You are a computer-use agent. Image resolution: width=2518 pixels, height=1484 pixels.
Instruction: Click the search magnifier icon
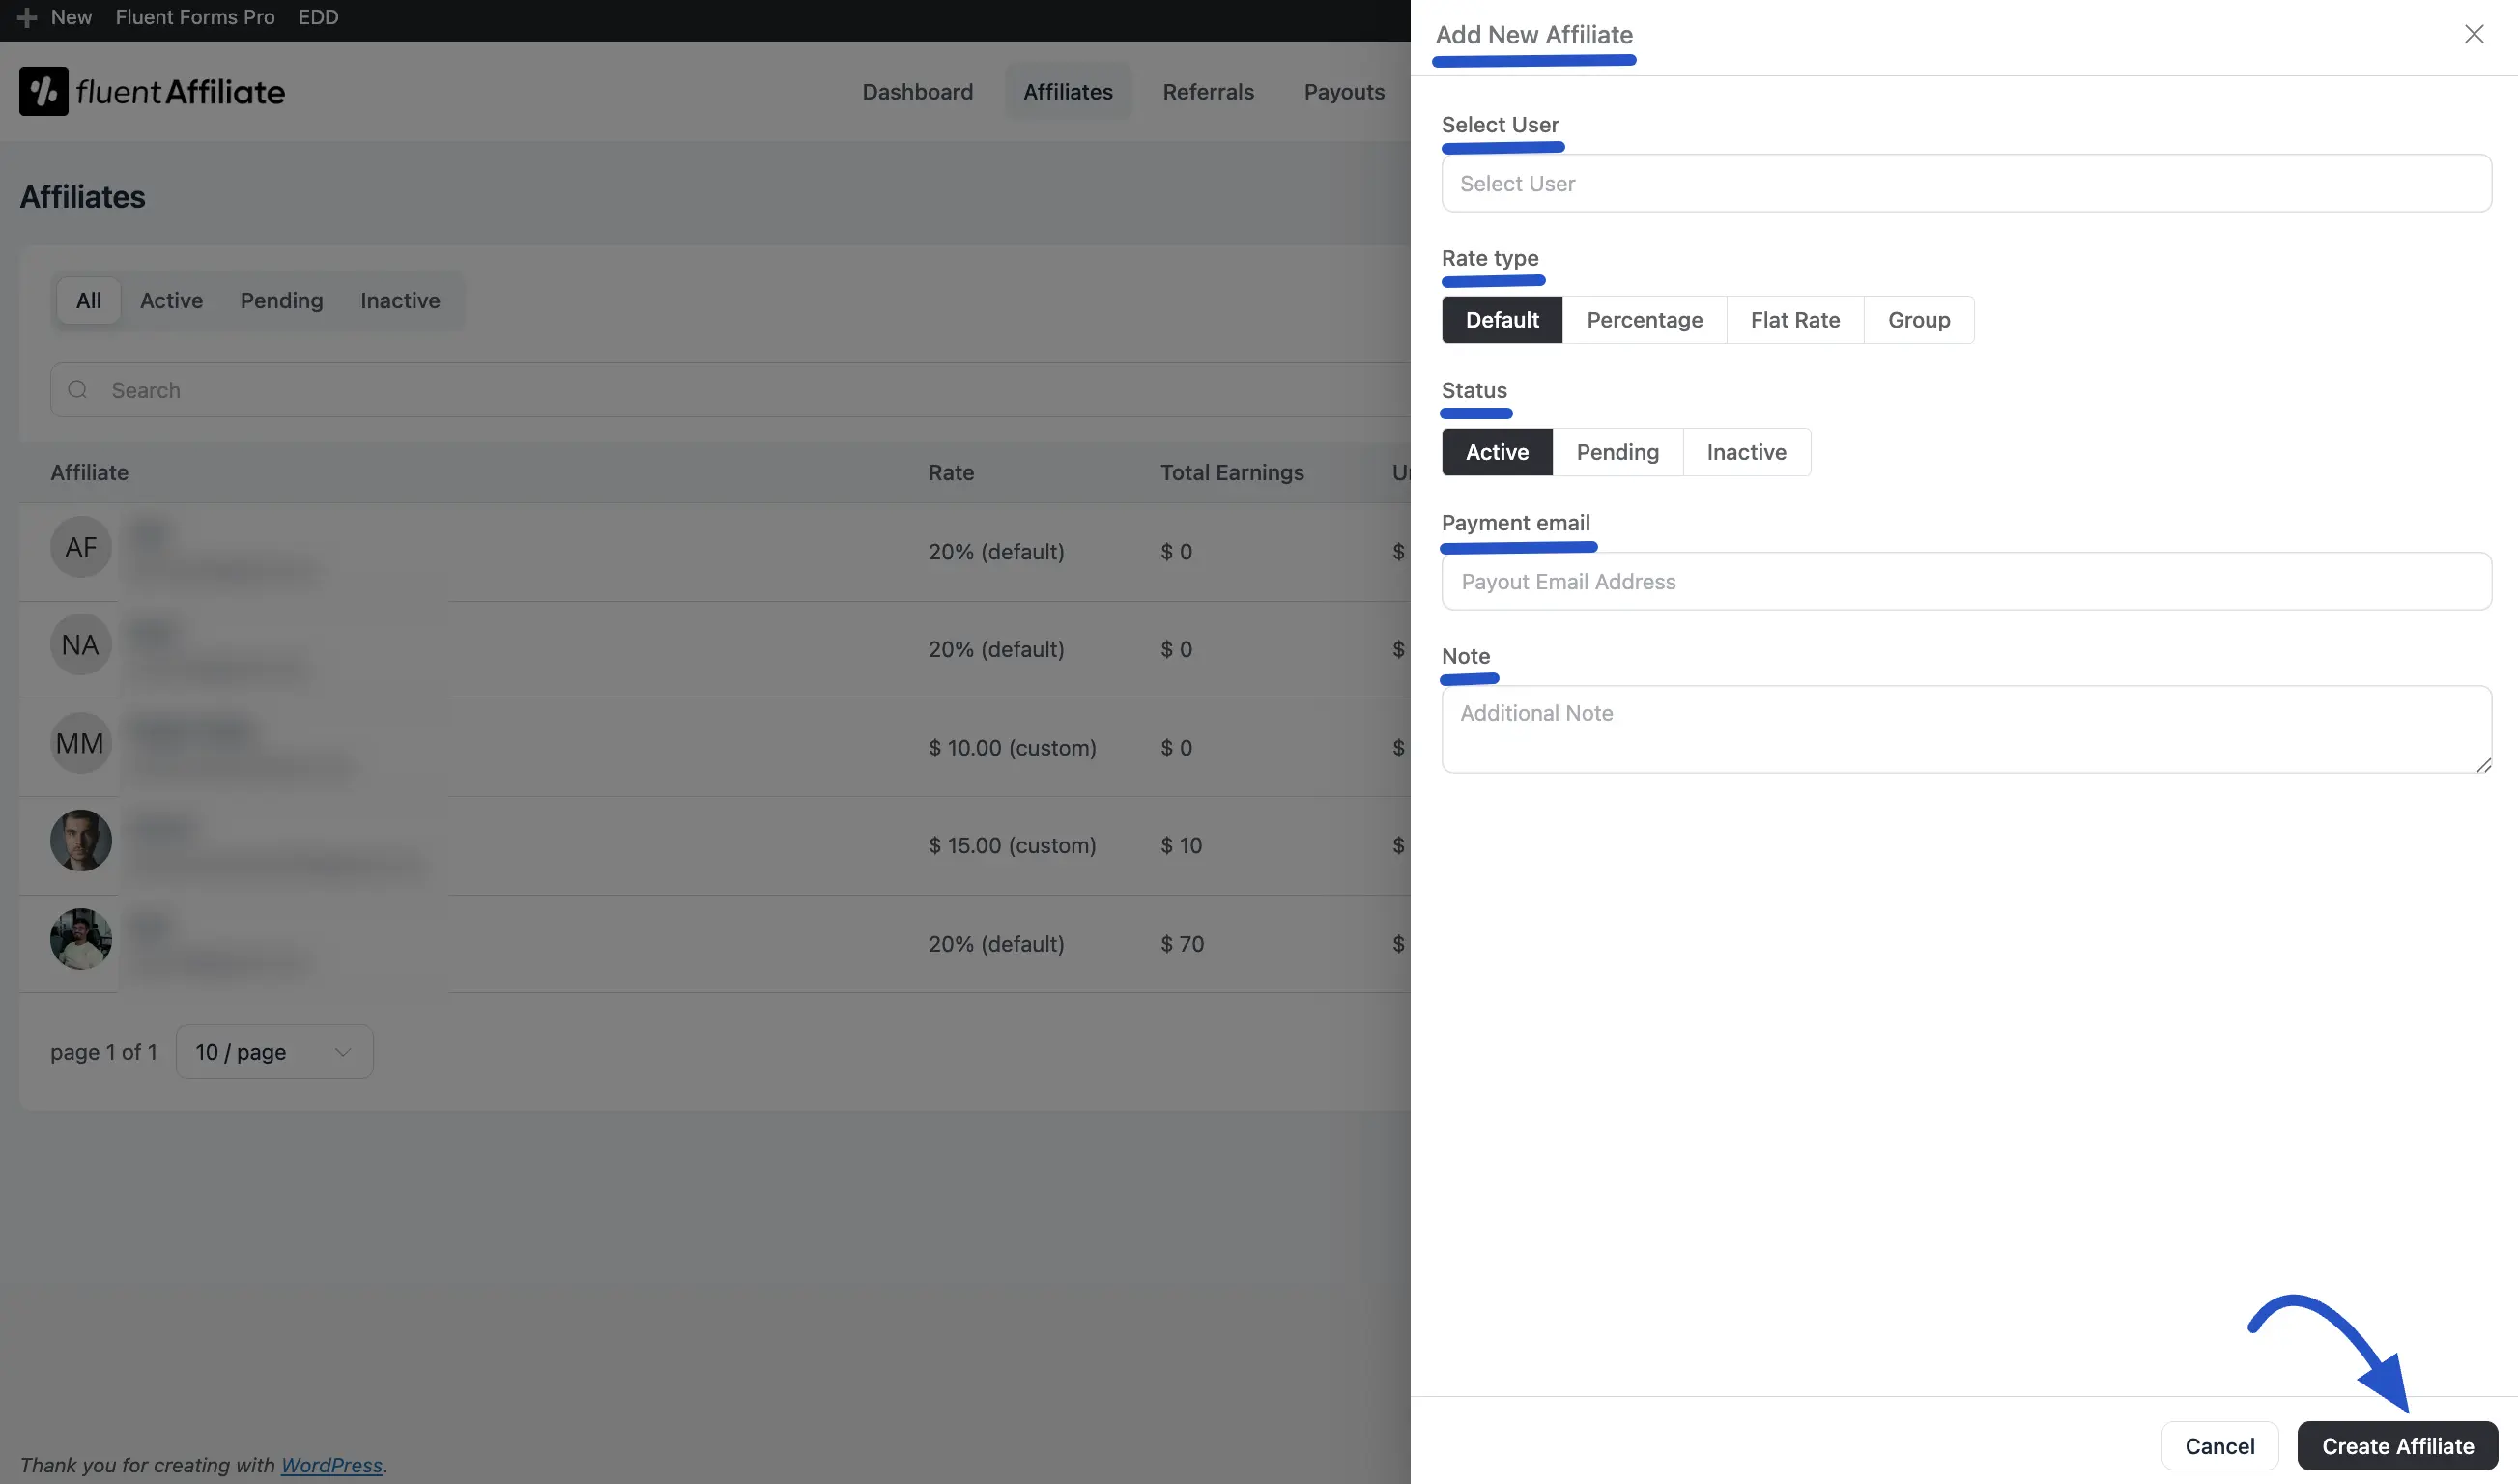point(78,390)
